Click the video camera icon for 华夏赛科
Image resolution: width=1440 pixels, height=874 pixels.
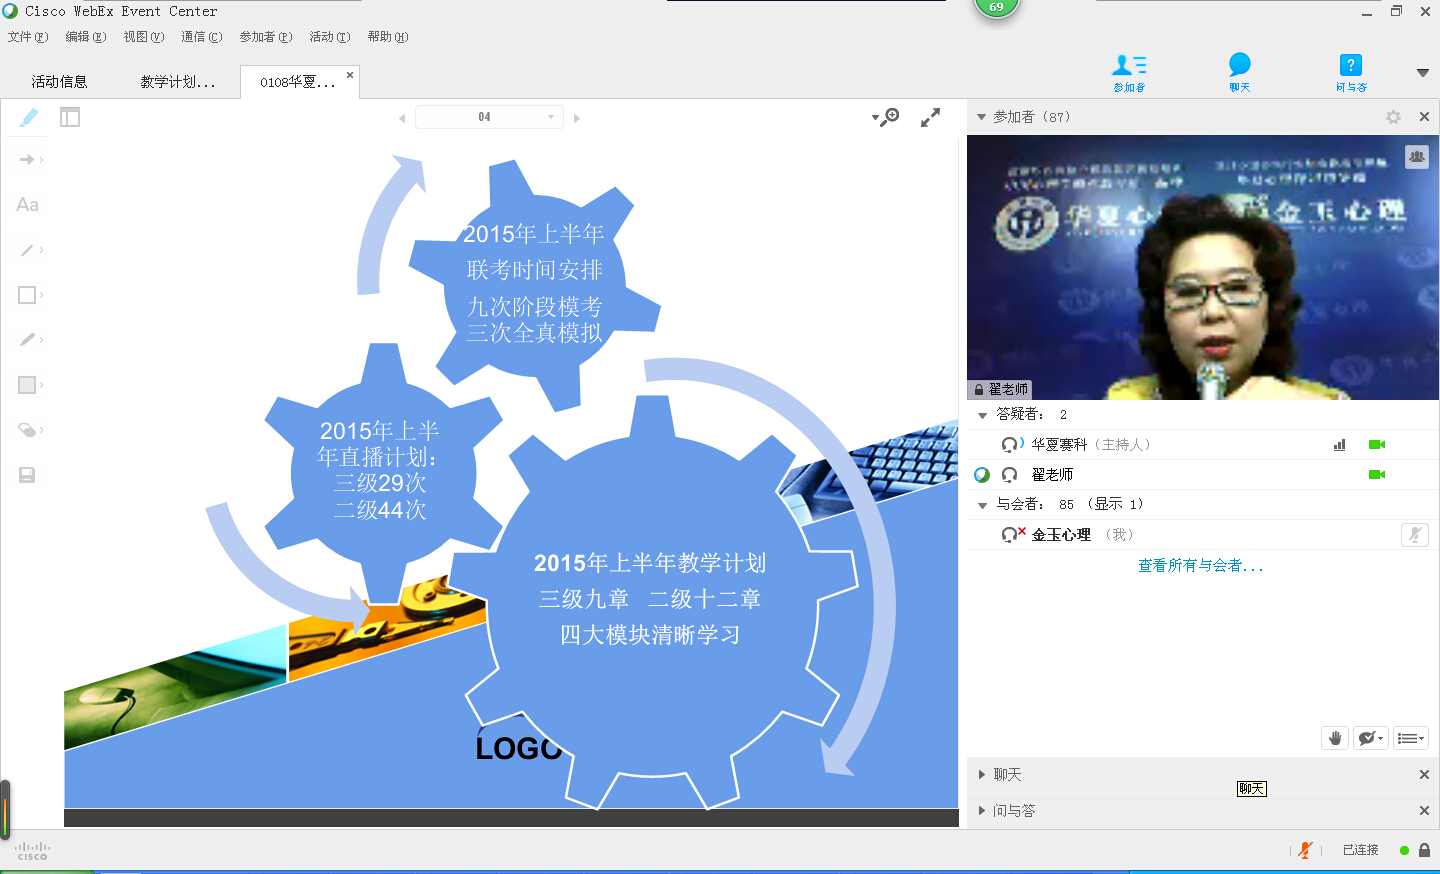[1377, 445]
